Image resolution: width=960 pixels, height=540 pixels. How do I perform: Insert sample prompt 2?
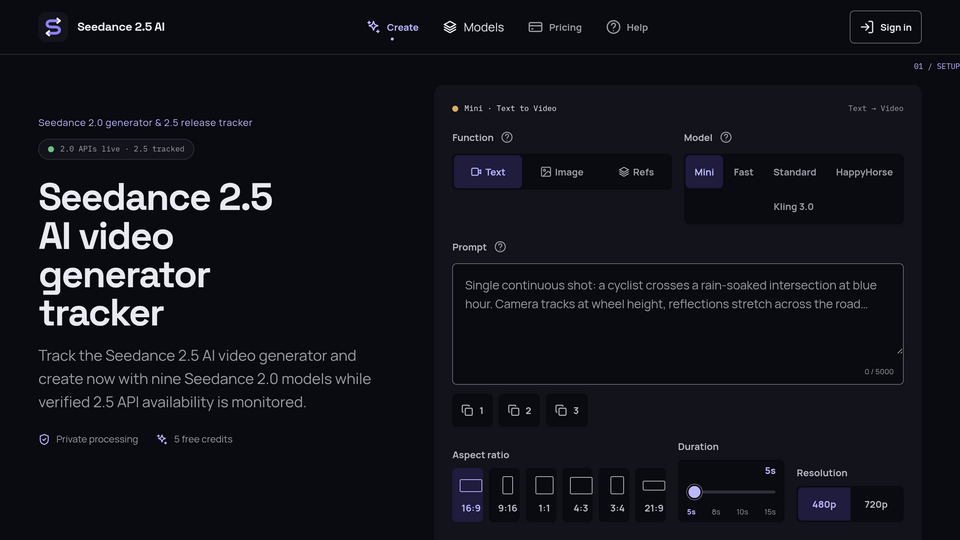[x=519, y=410]
